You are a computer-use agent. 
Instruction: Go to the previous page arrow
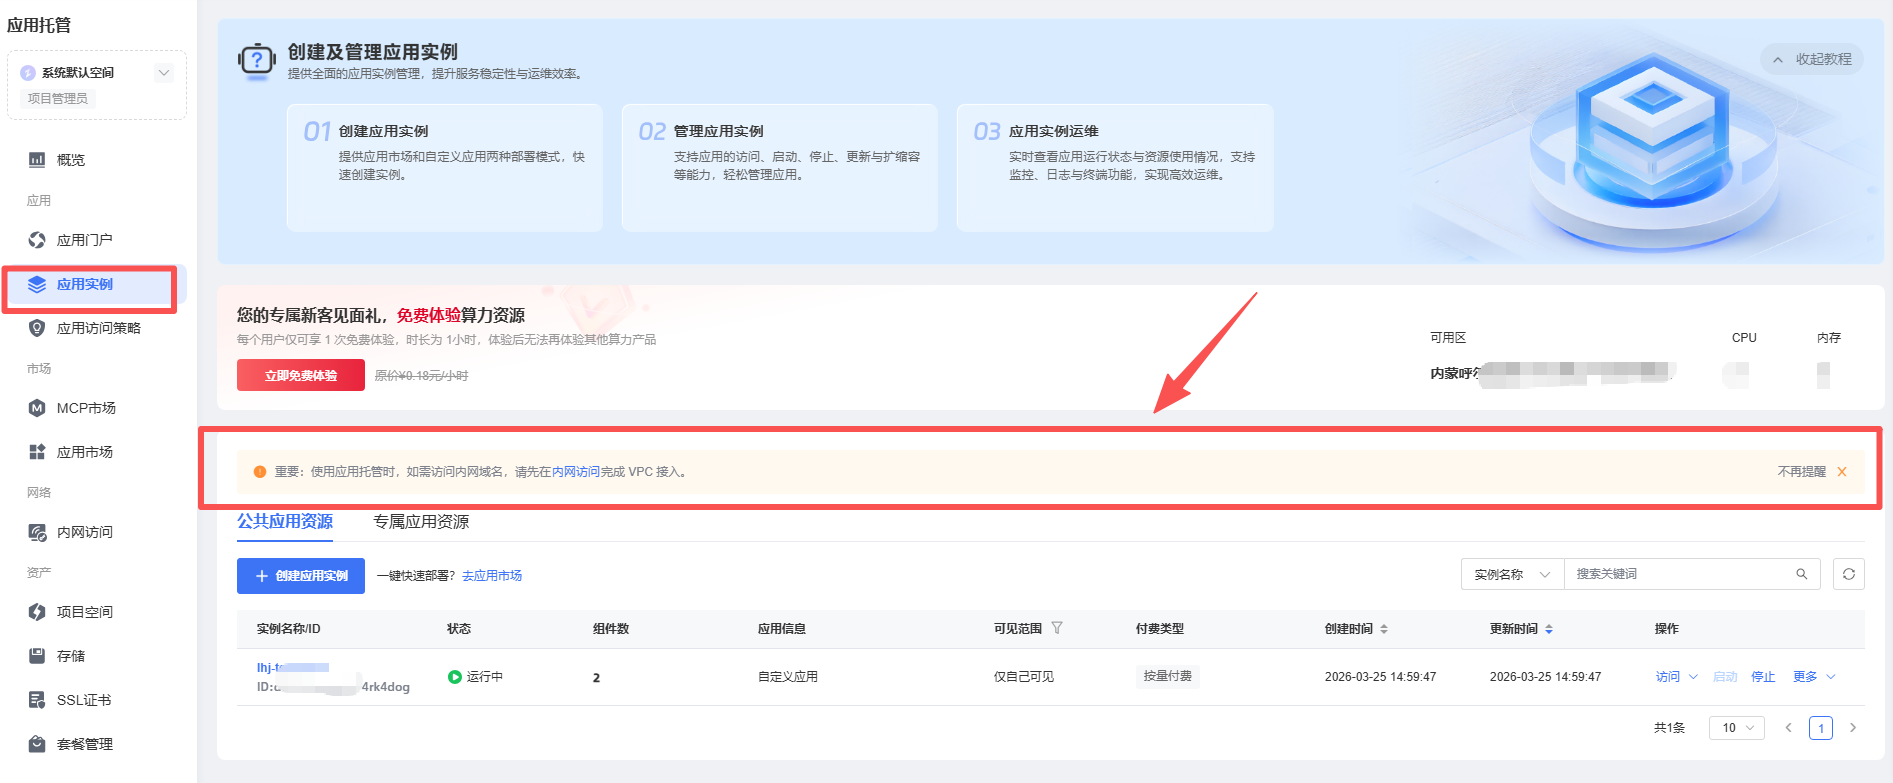click(x=1789, y=728)
